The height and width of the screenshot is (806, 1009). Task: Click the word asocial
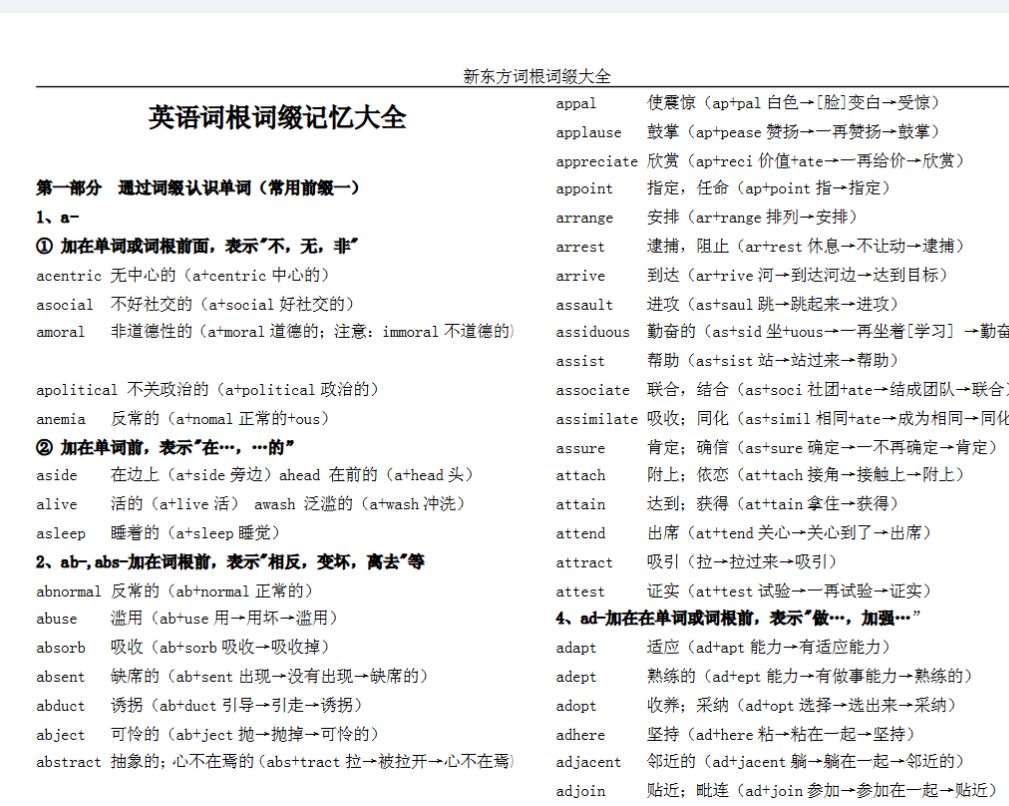(64, 304)
